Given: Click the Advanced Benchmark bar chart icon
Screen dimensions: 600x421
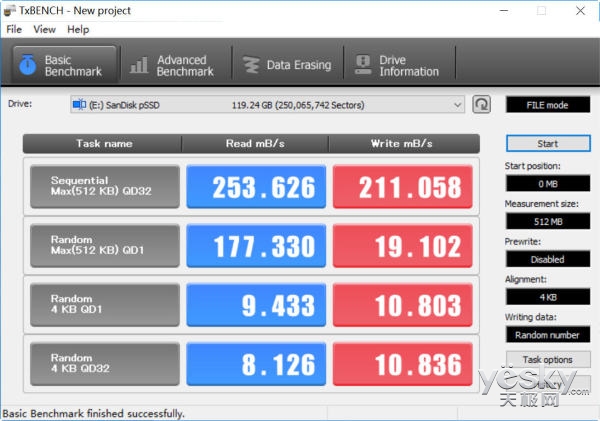Looking at the screenshot, I should tap(139, 66).
